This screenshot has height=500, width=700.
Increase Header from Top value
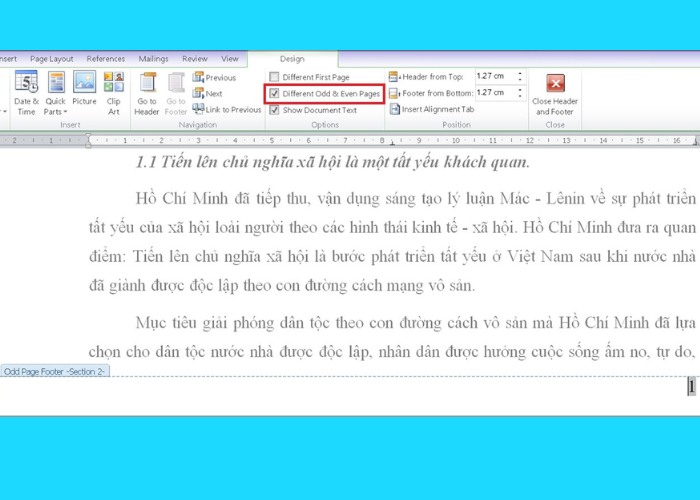tap(520, 73)
